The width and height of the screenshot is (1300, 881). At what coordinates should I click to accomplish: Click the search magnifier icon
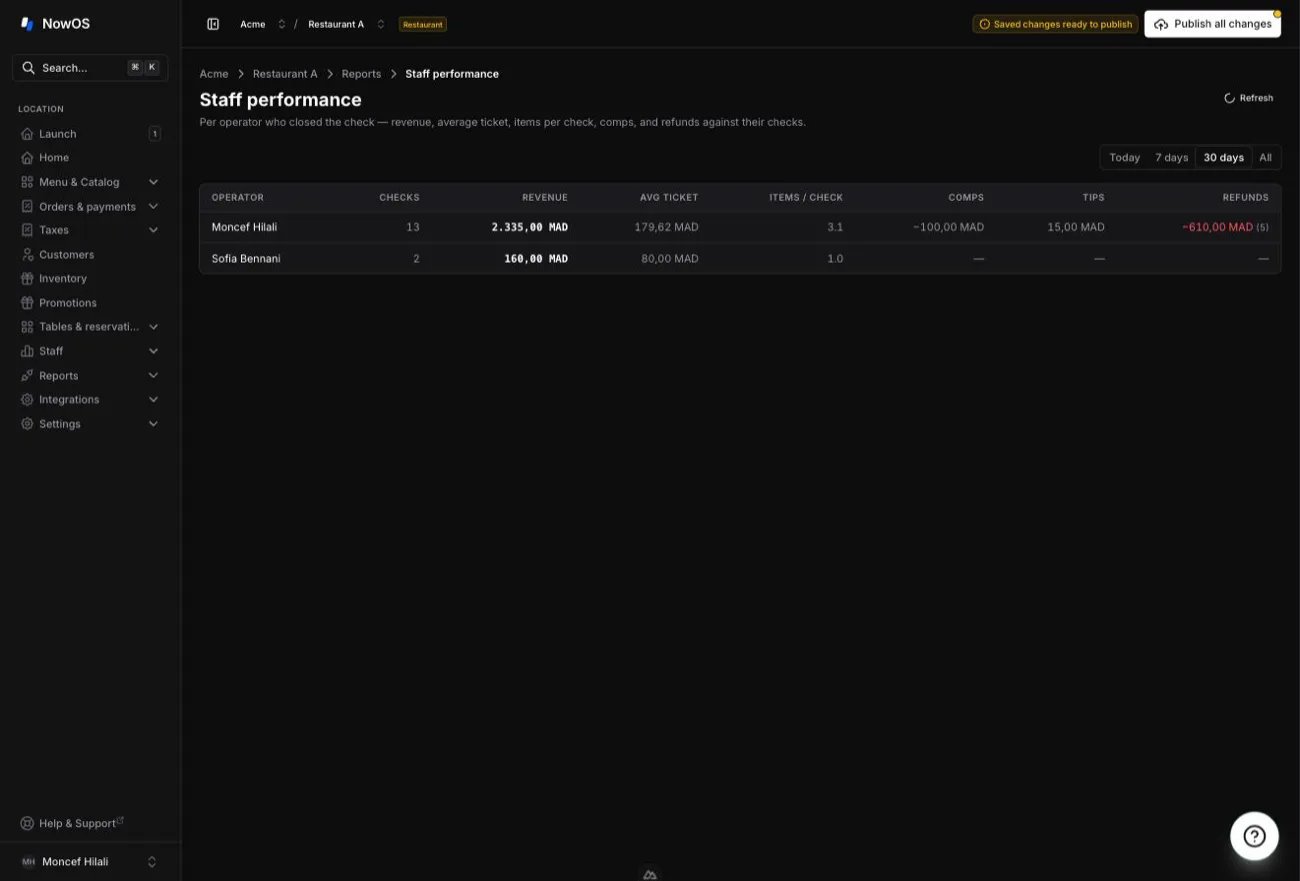[x=28, y=68]
